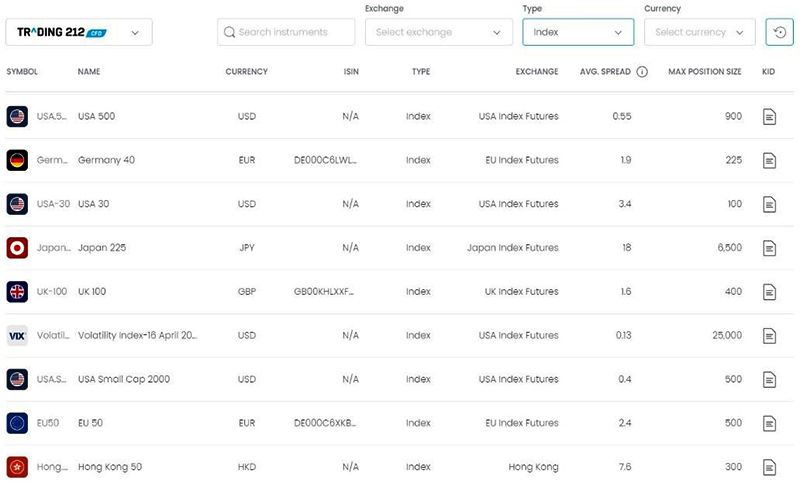Select the UK 100 instrument name
Image resolution: width=800 pixels, height=484 pixels.
tap(92, 292)
